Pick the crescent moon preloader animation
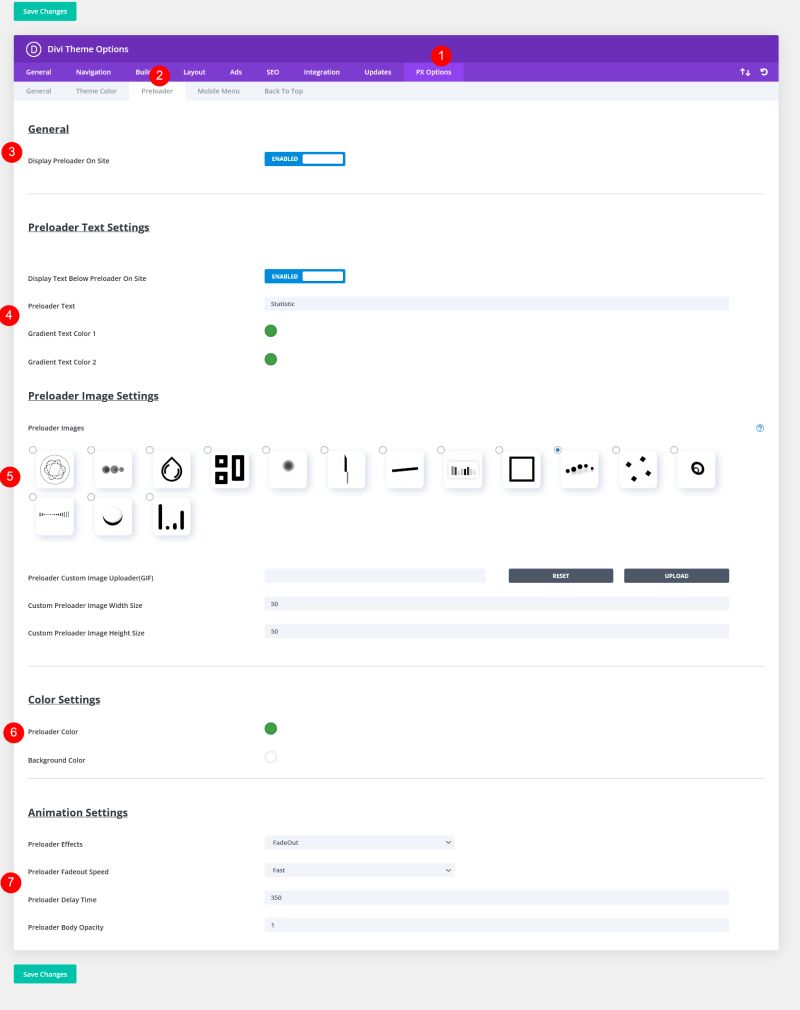This screenshot has width=800, height=1010. (x=112, y=516)
